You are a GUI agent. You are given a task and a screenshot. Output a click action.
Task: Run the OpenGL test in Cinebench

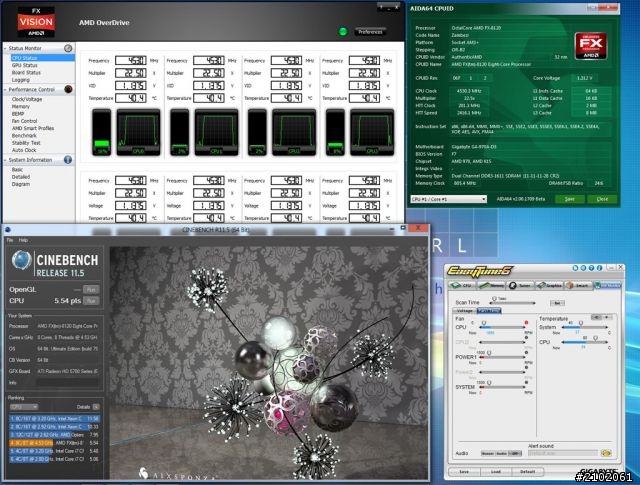click(x=91, y=289)
